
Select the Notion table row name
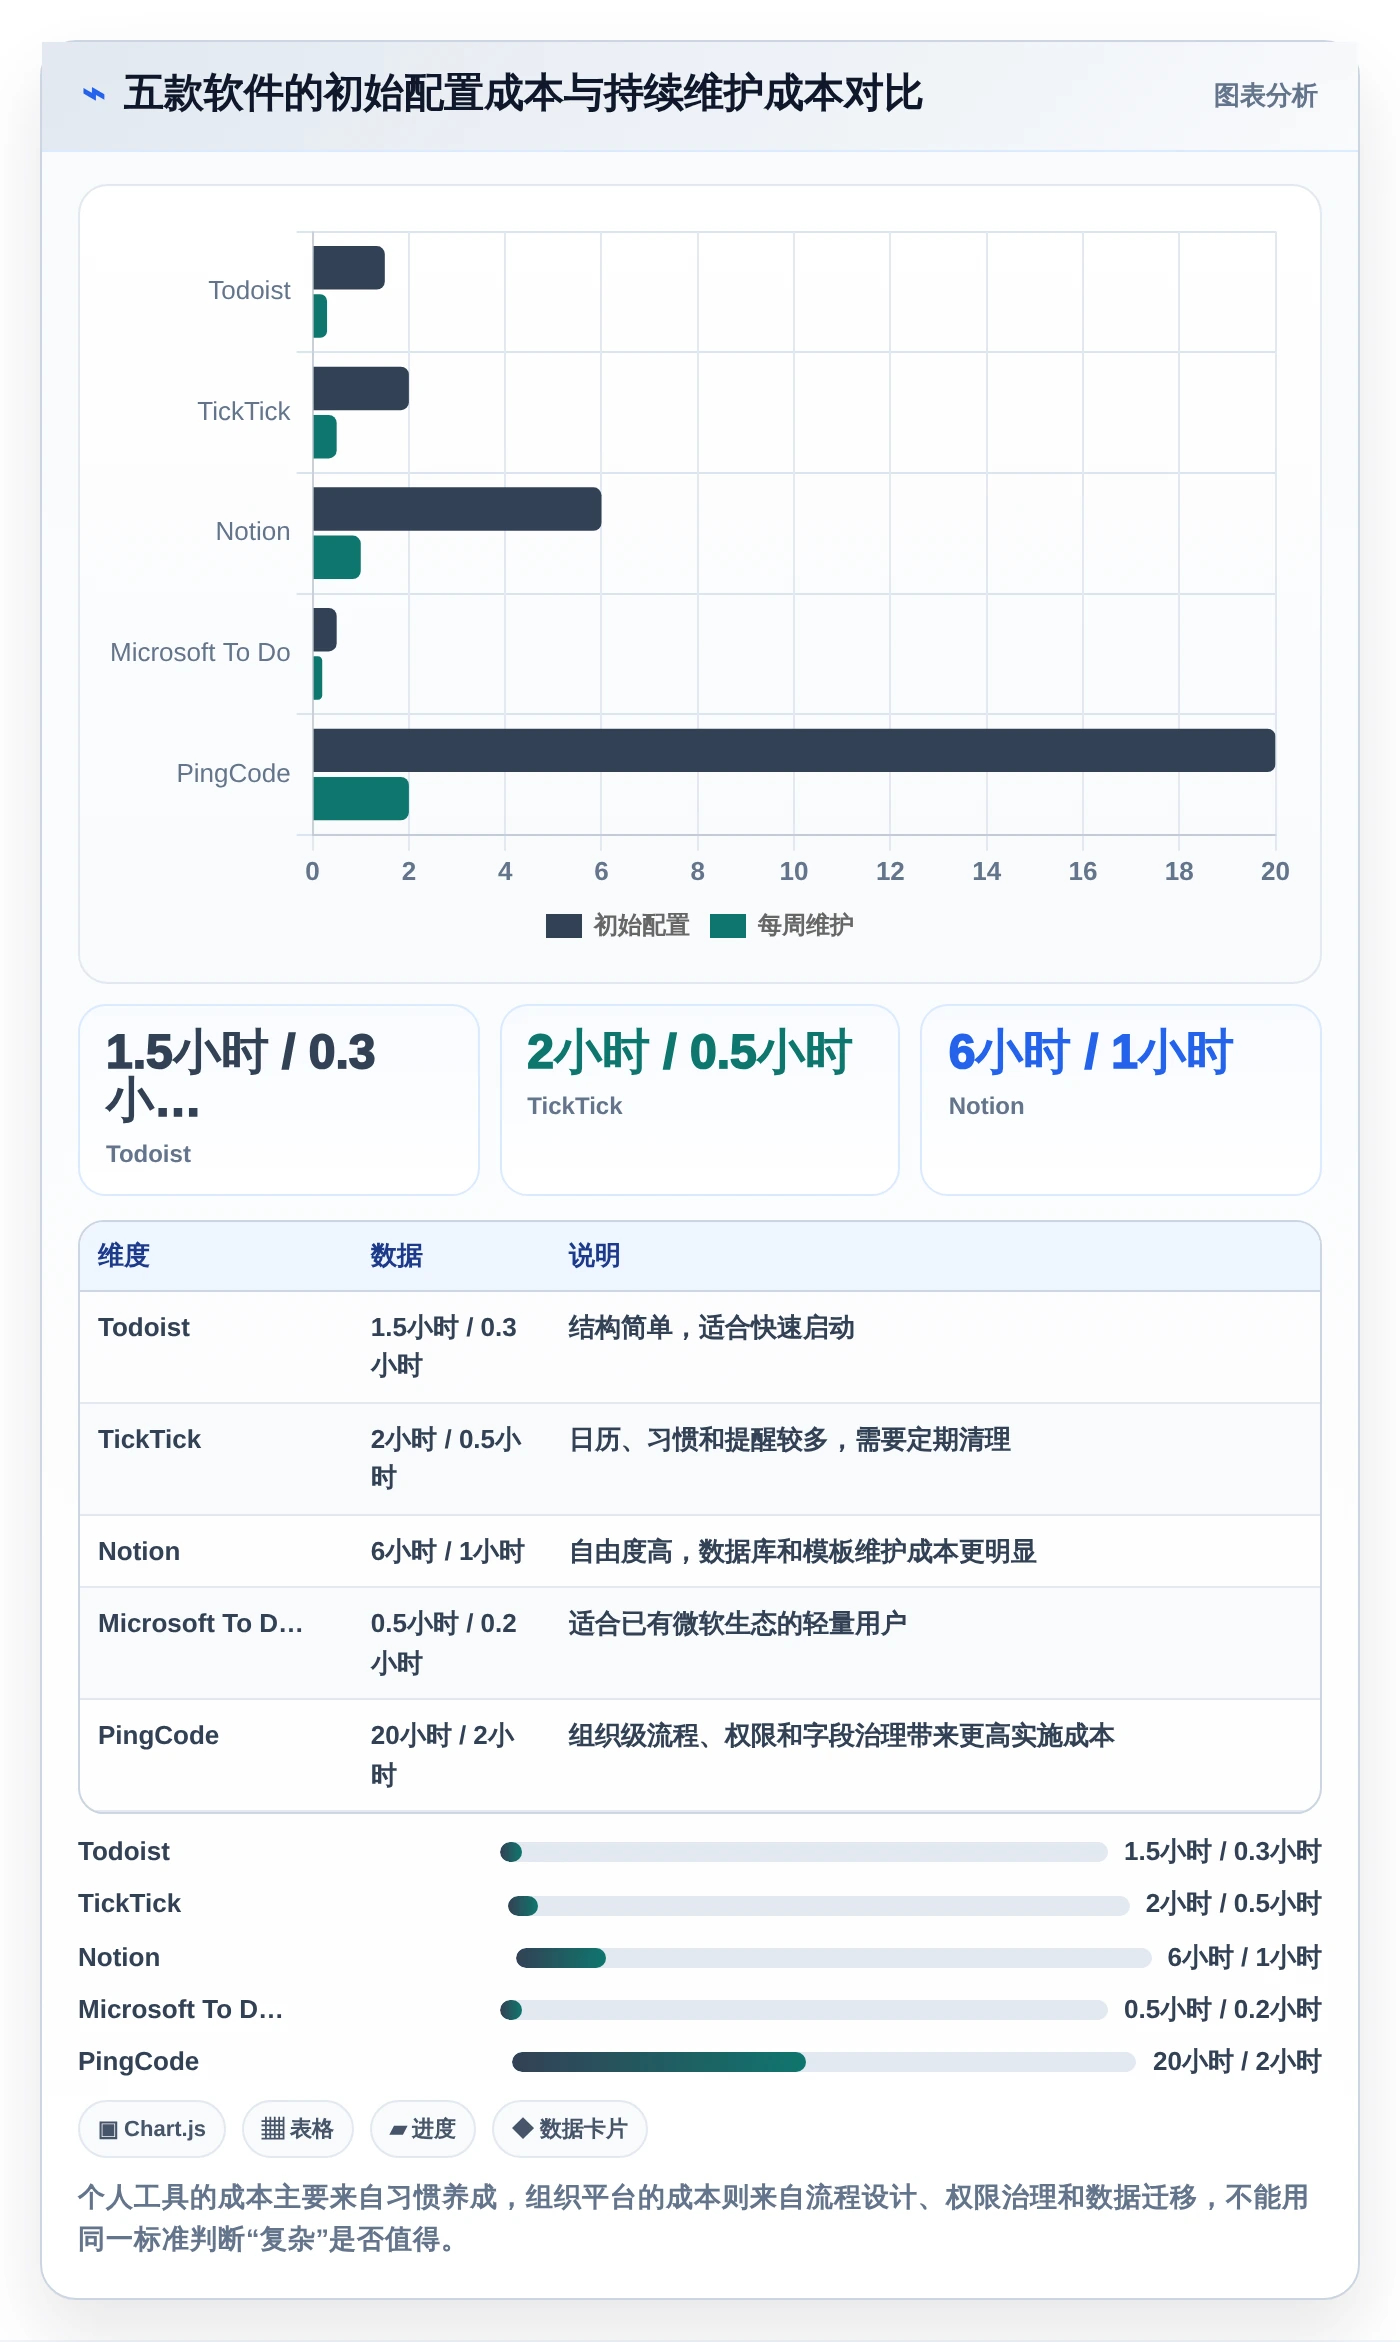click(139, 1552)
